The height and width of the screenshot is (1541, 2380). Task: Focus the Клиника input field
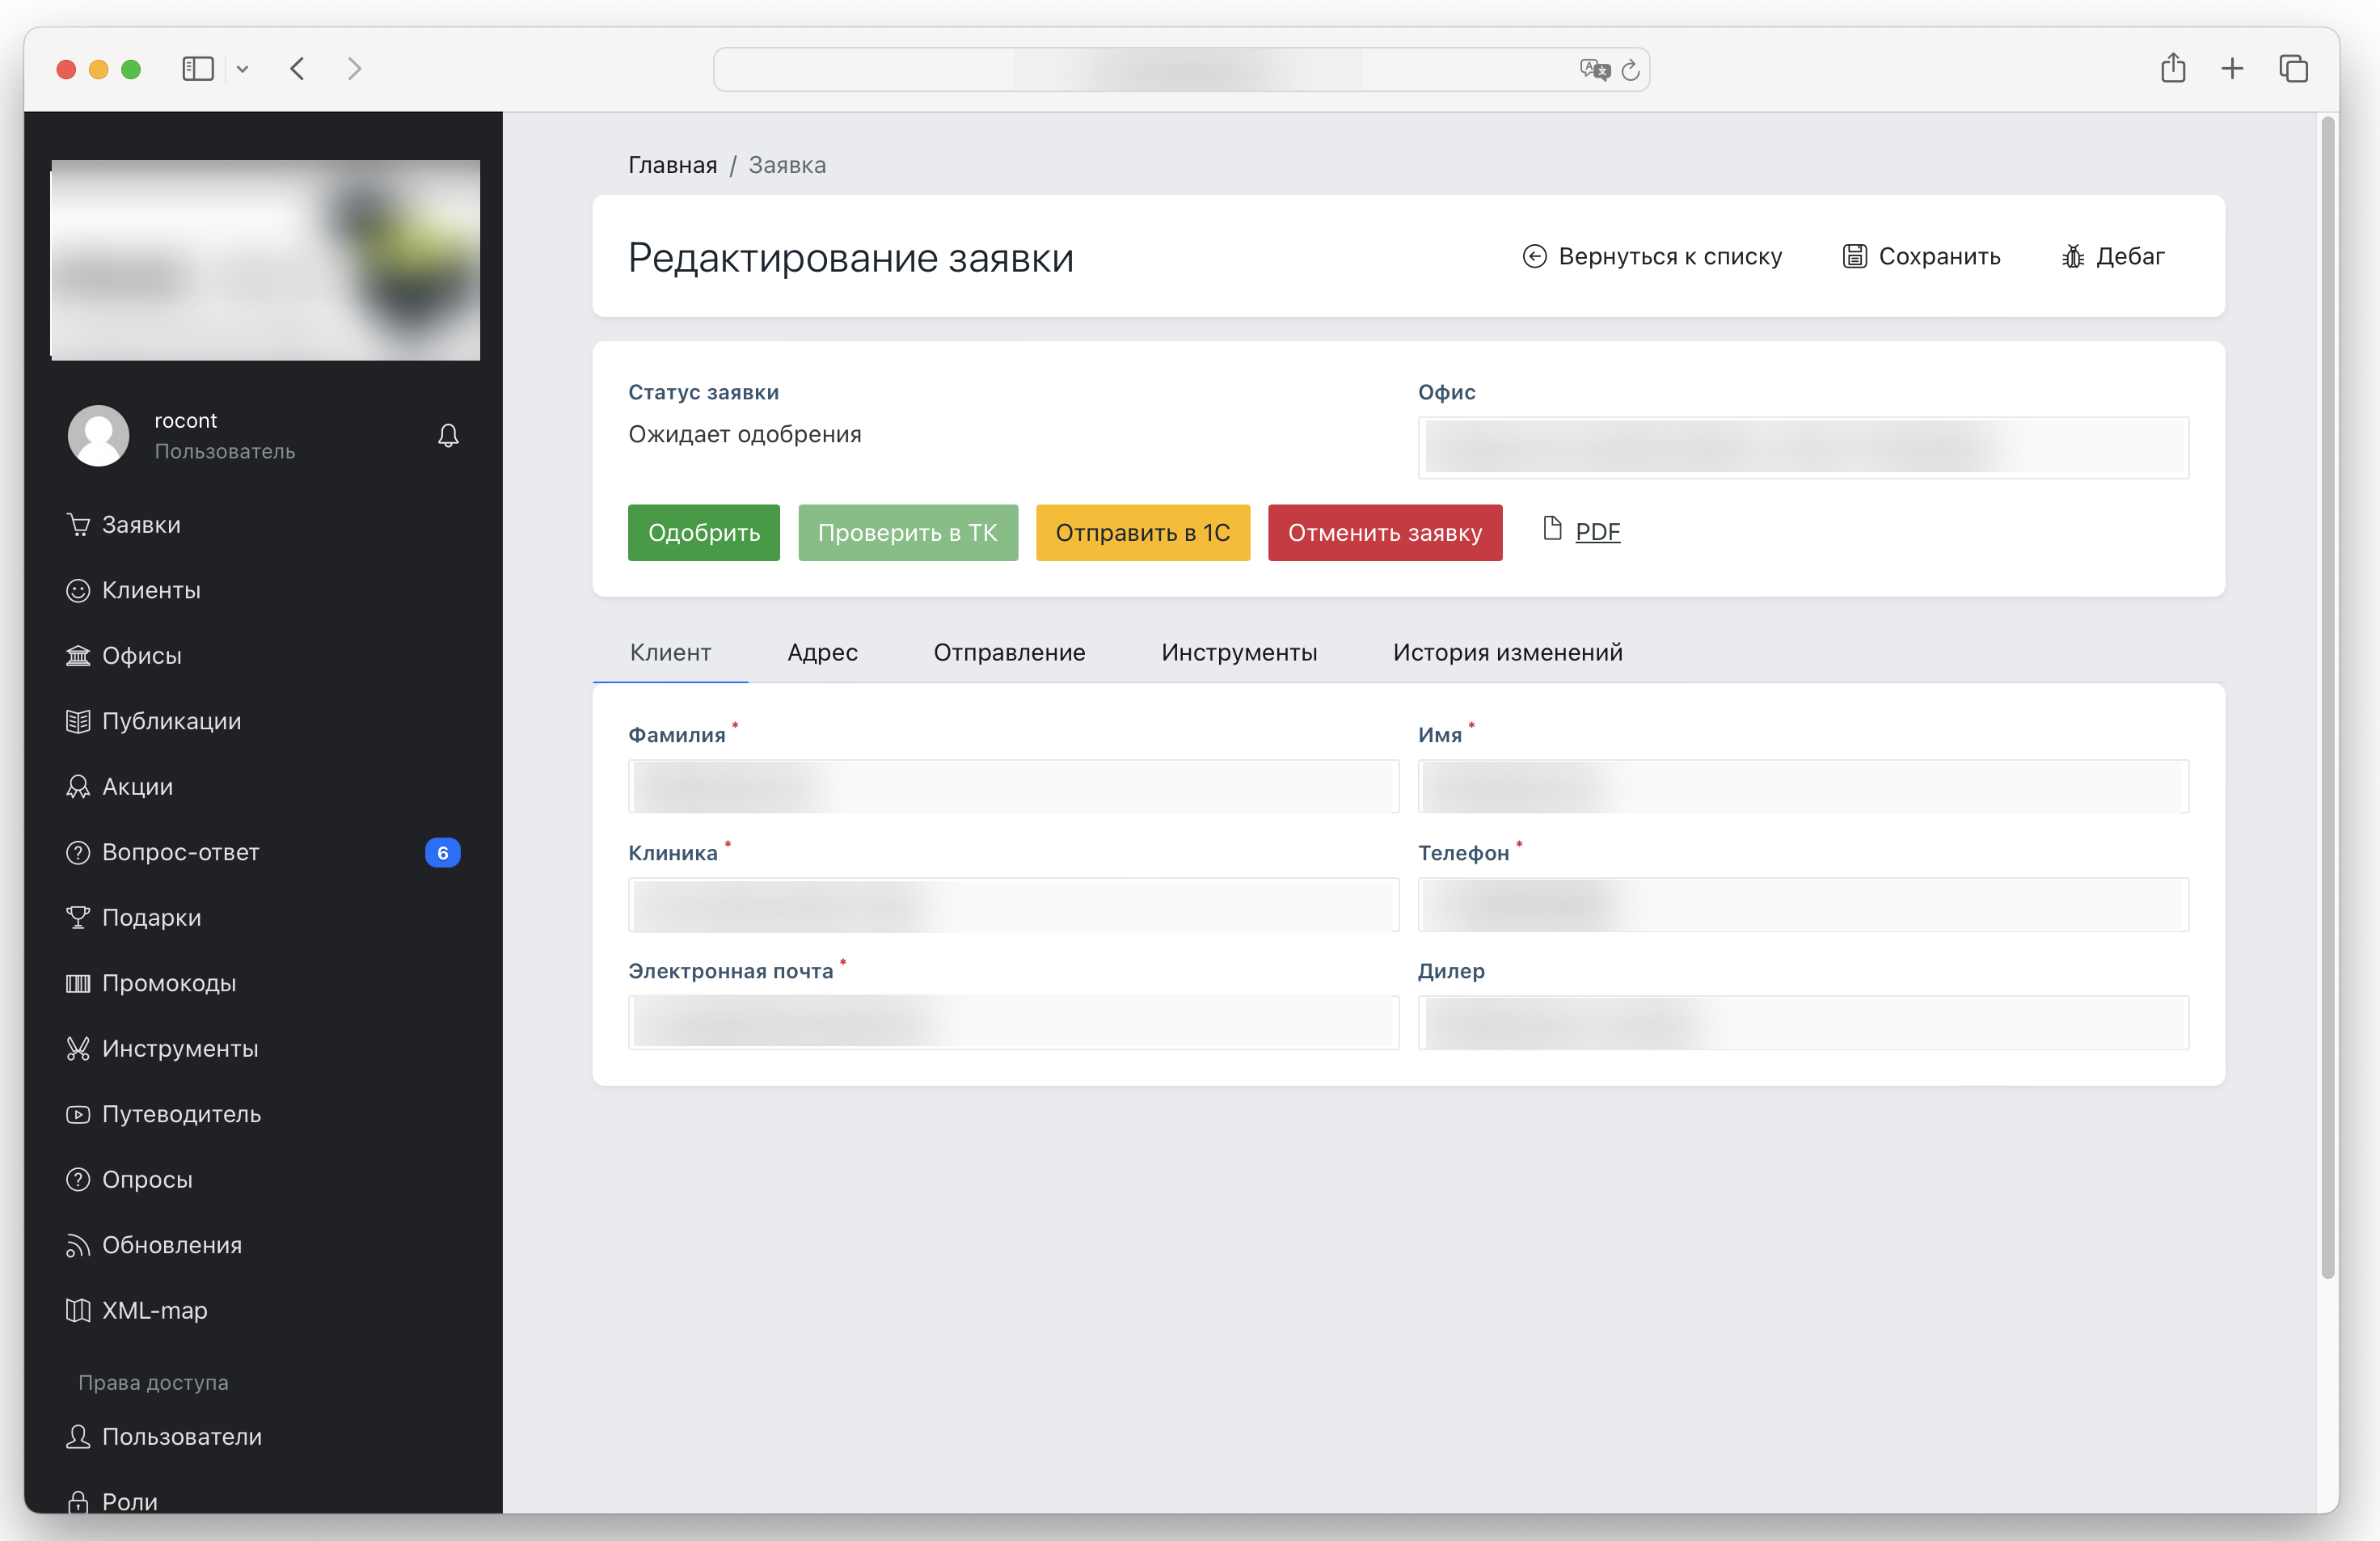click(1013, 905)
